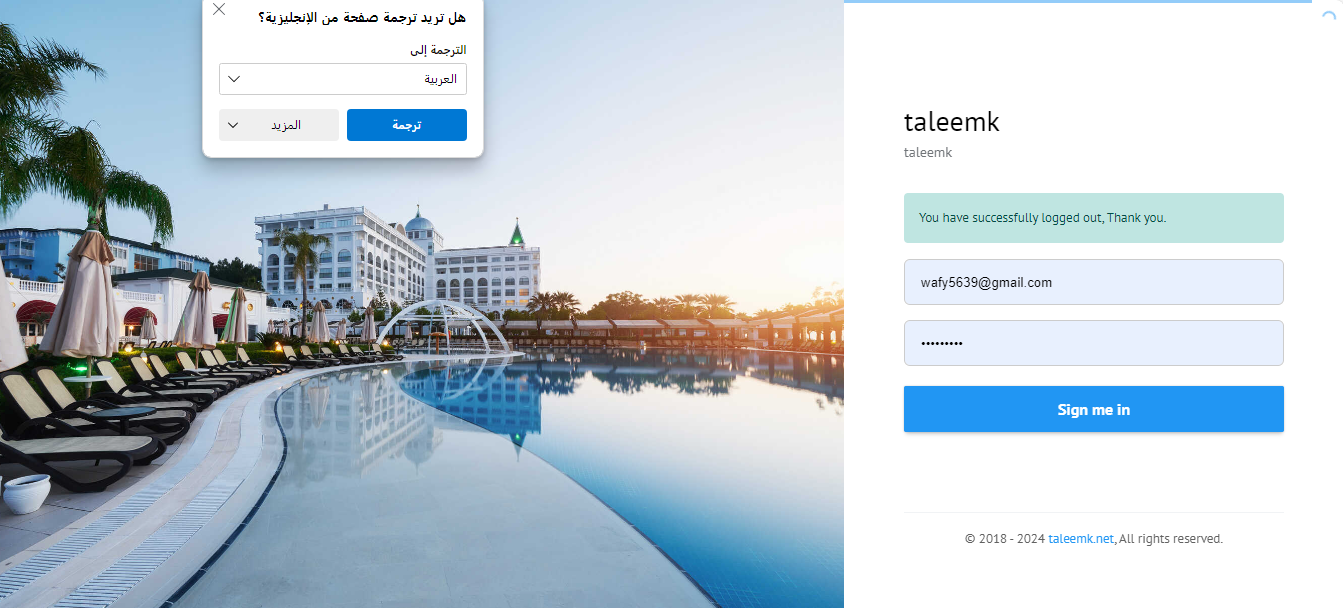1343x608 pixels.
Task: Open the العربية target language dropdown
Action: pos(343,79)
